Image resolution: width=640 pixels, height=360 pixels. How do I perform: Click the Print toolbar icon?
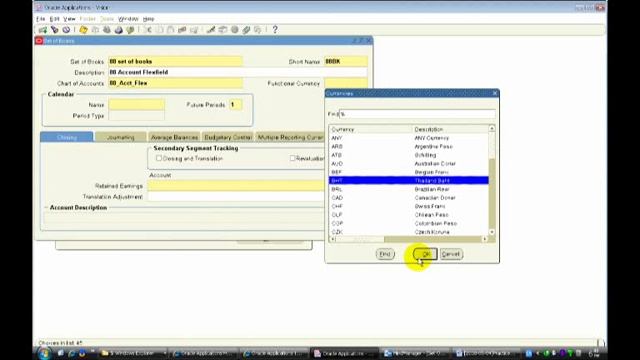(x=119, y=30)
